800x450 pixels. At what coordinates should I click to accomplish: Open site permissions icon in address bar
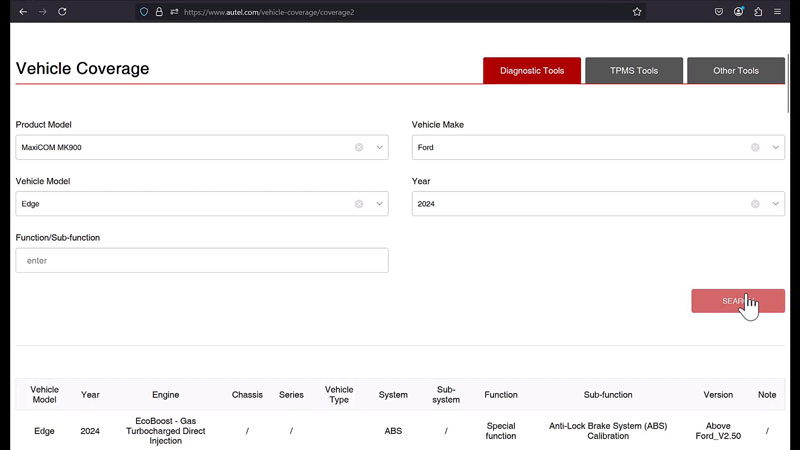[x=174, y=12]
